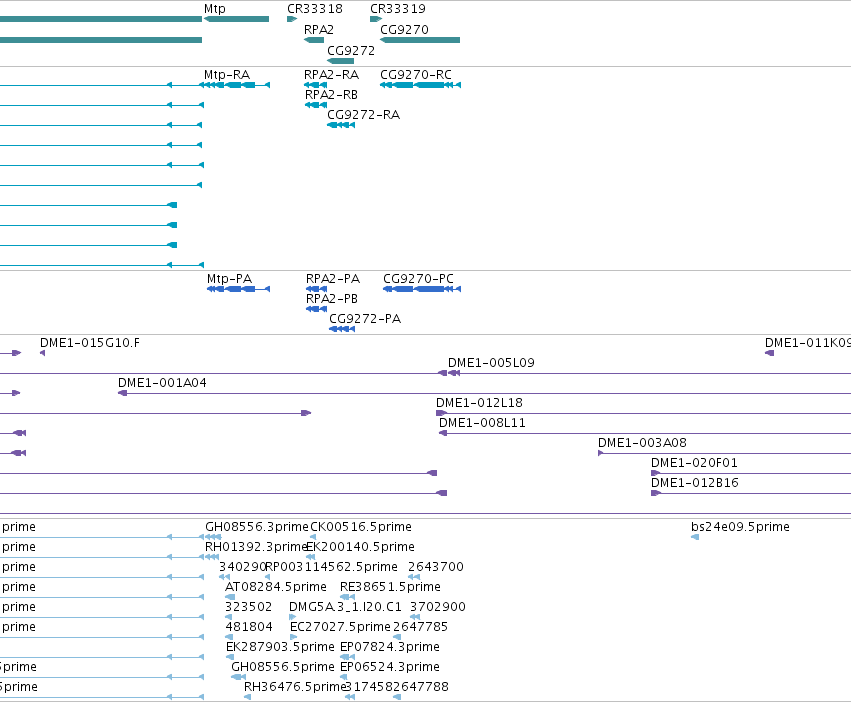Image resolution: width=851 pixels, height=702 pixels.
Task: Select the DME1-005L09 clone label
Action: 491,363
